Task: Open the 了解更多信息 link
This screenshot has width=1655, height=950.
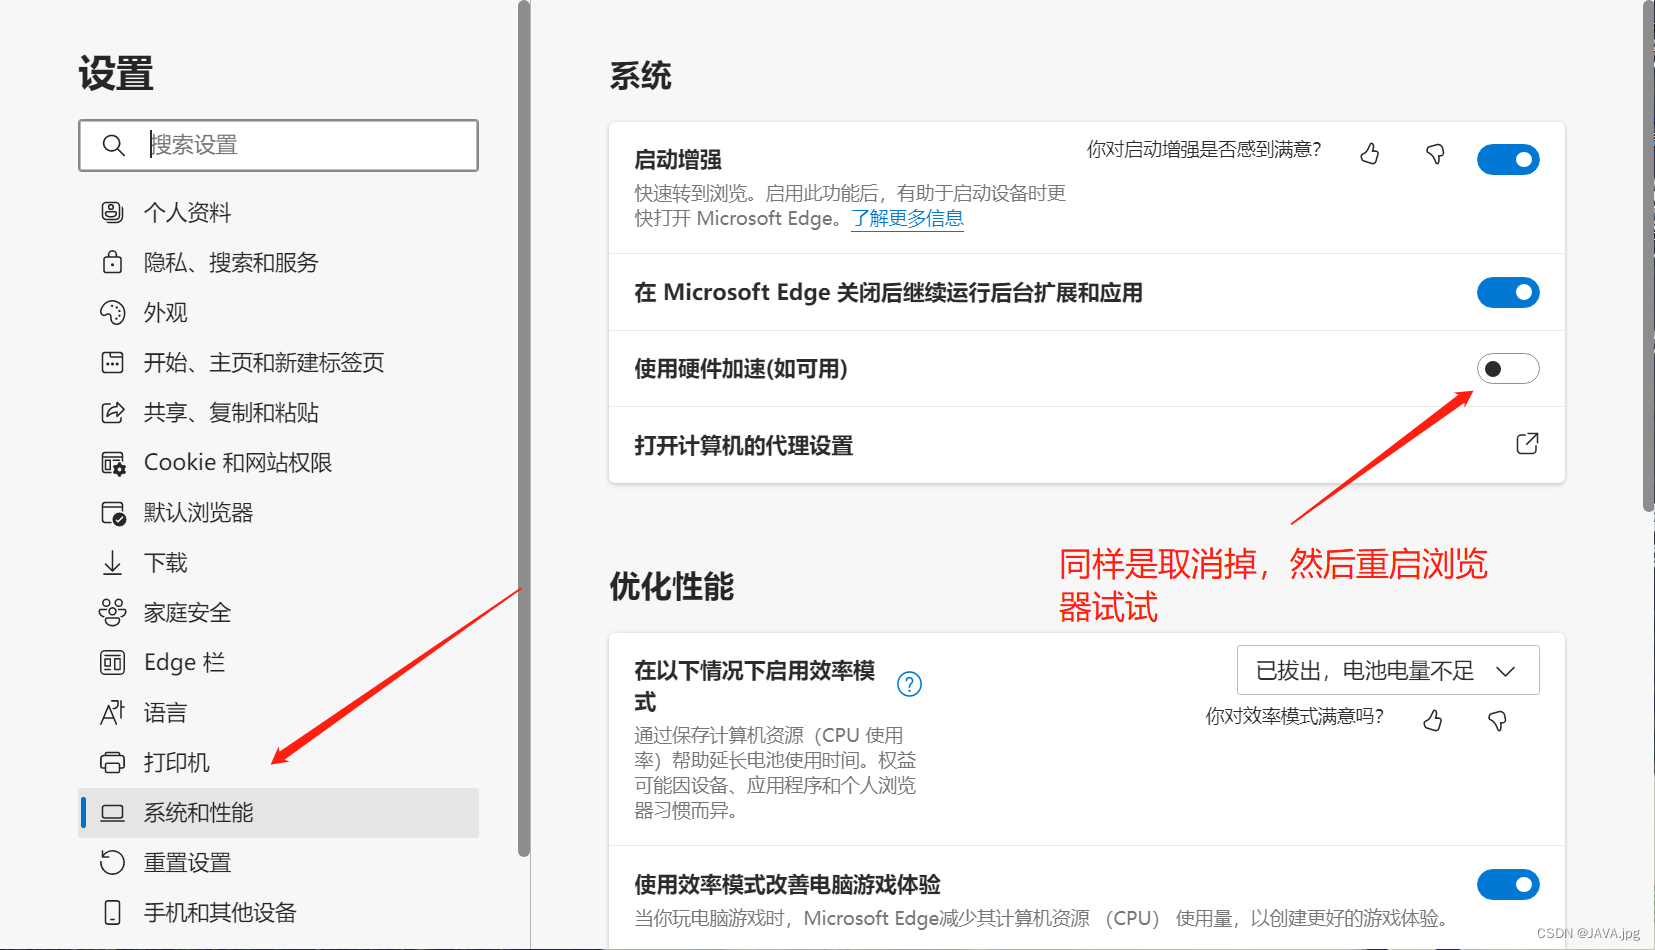Action: [x=907, y=218]
